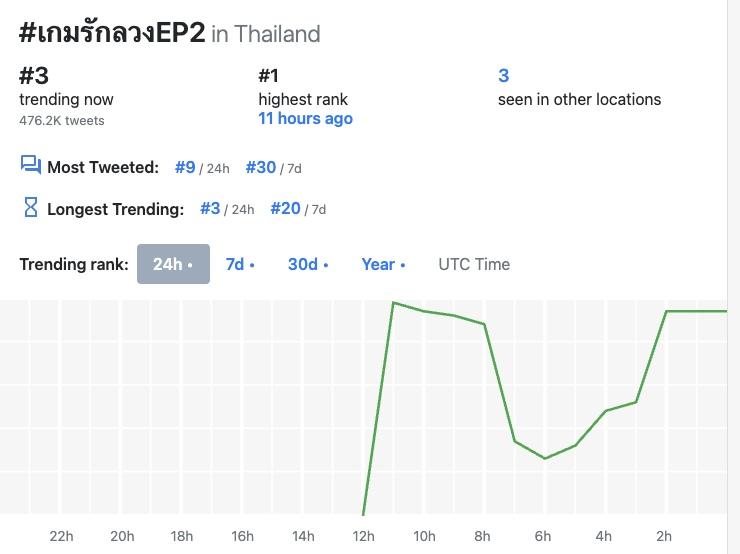Image resolution: width=740 pixels, height=554 pixels.
Task: Open the Year trending rank tab
Action: coord(383,264)
